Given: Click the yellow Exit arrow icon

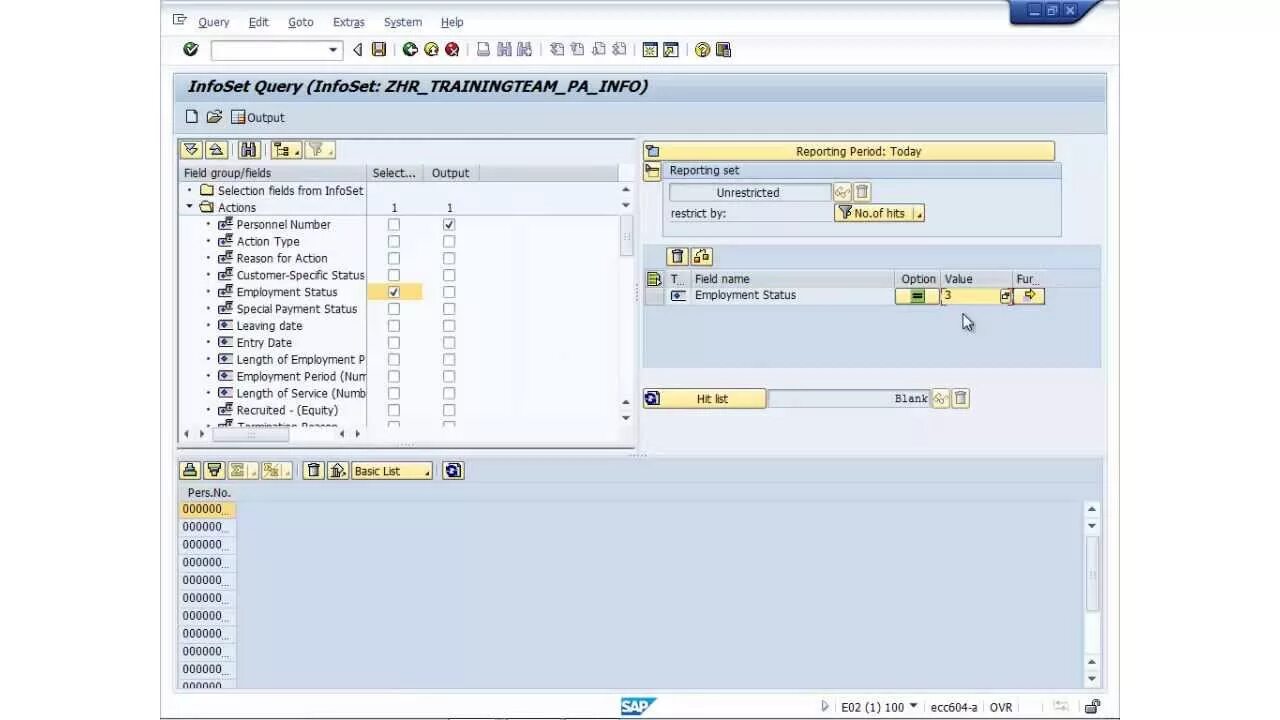Looking at the screenshot, I should coord(431,49).
